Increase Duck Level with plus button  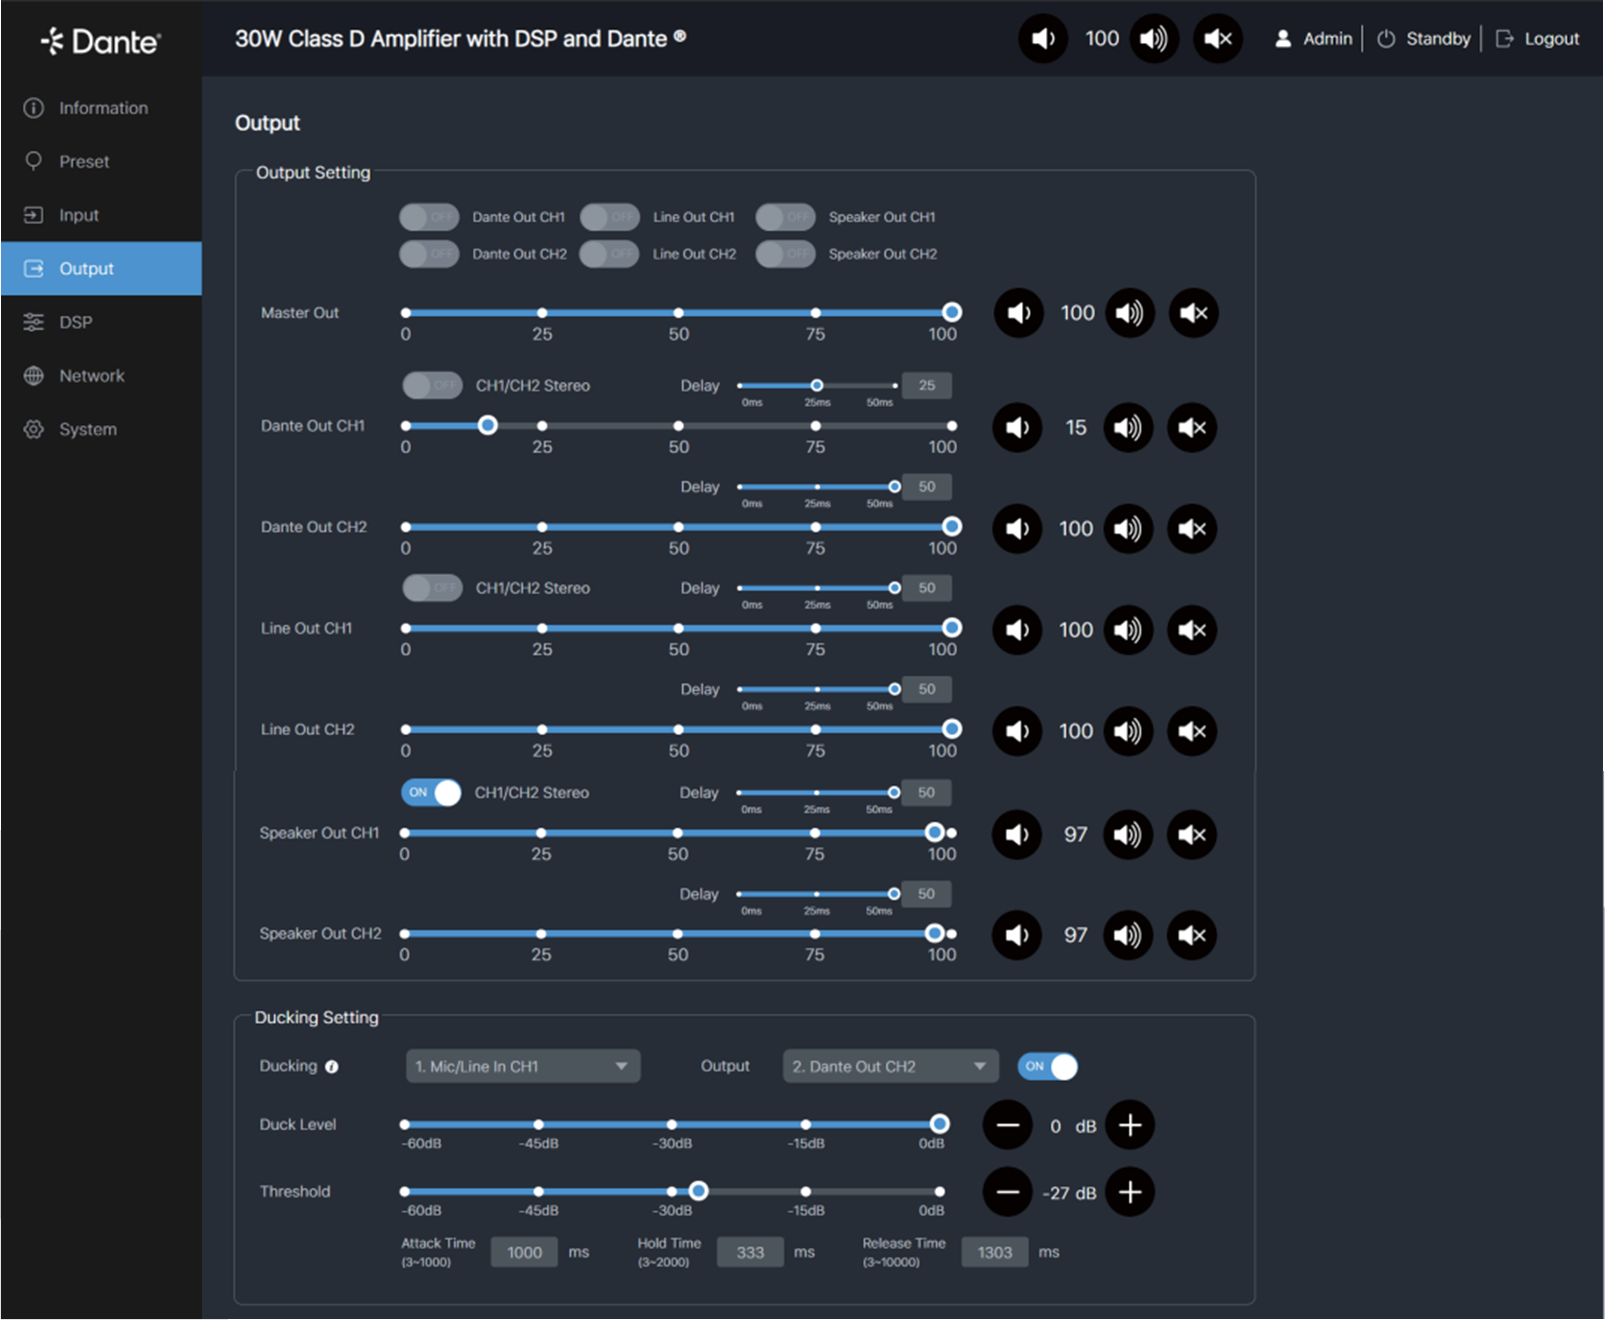click(x=1130, y=1125)
